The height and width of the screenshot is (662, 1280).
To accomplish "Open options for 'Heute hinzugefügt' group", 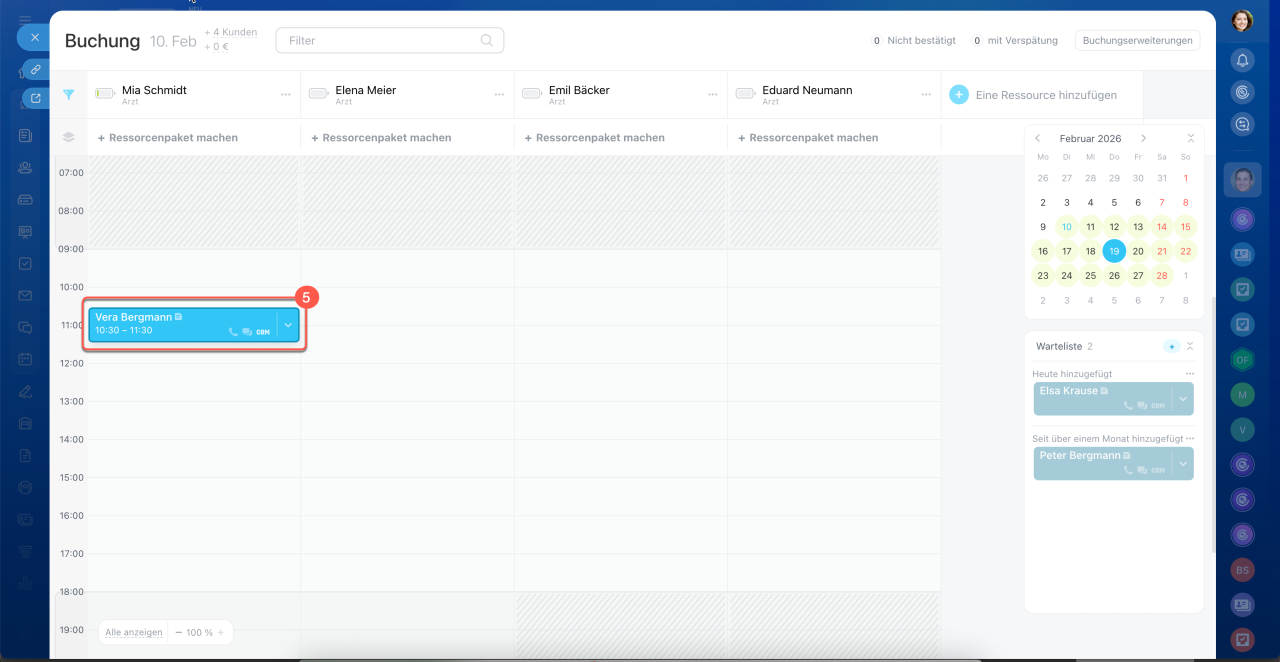I will click(x=1190, y=374).
